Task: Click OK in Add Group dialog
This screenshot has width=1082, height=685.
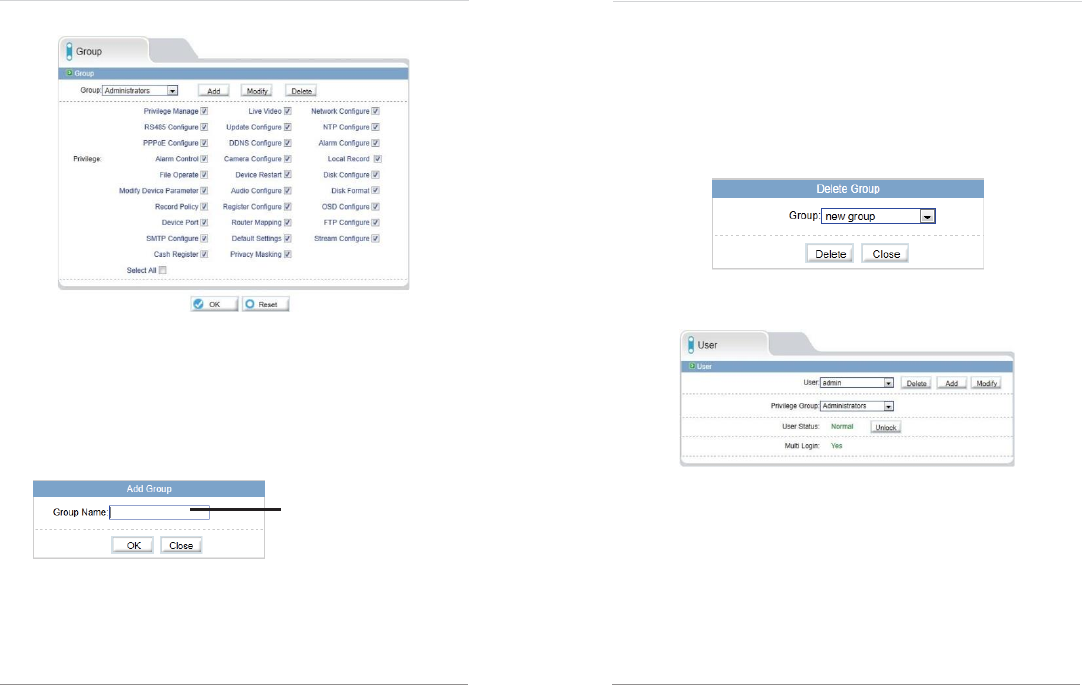Action: (133, 546)
